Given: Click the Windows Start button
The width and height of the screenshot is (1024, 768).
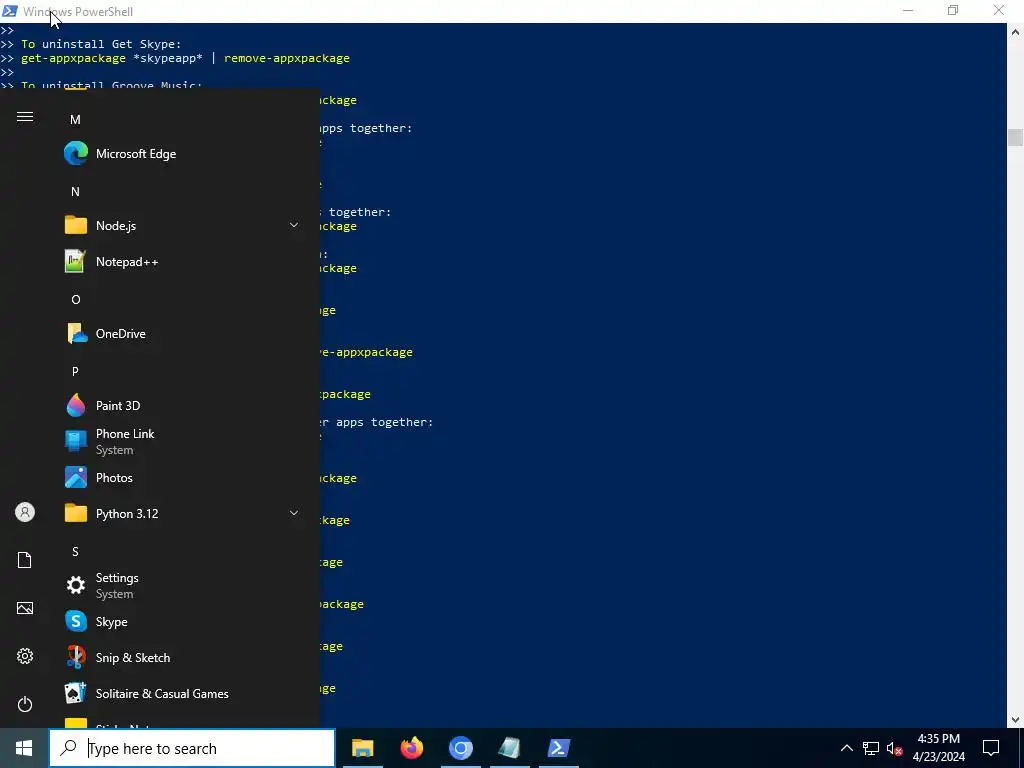Looking at the screenshot, I should point(24,748).
